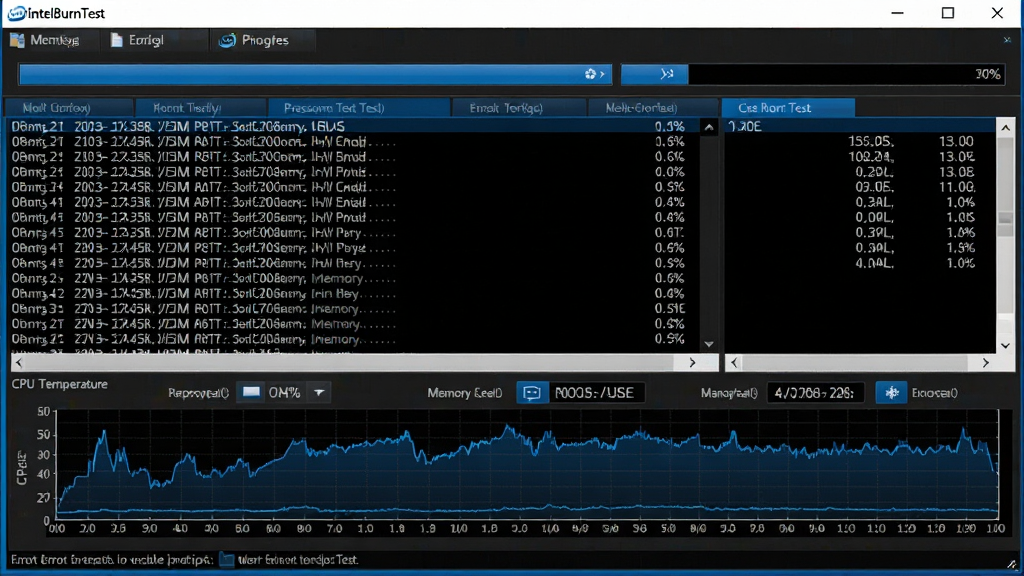Click the blue message icon beside "N00S:/USE"
1024x576 pixels.
click(x=532, y=392)
